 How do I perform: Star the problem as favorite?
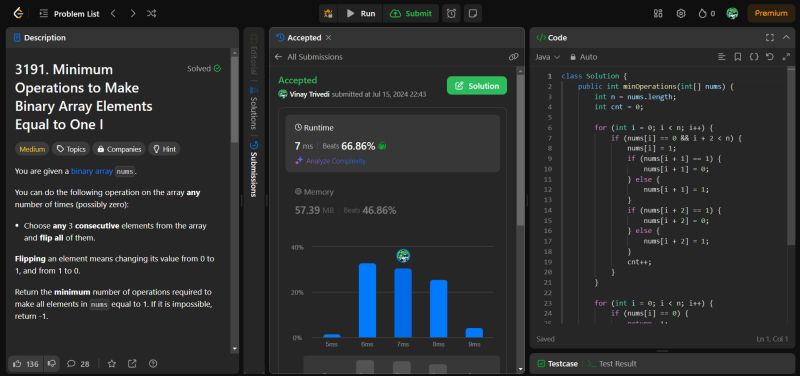point(112,364)
